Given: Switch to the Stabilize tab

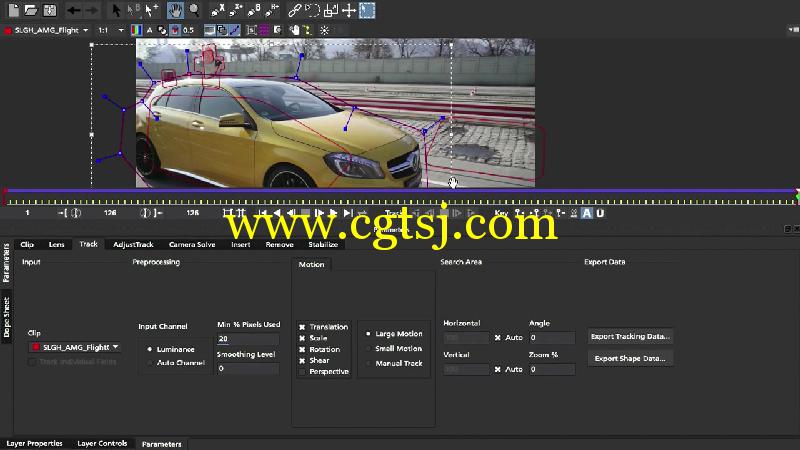Looking at the screenshot, I should pos(323,244).
